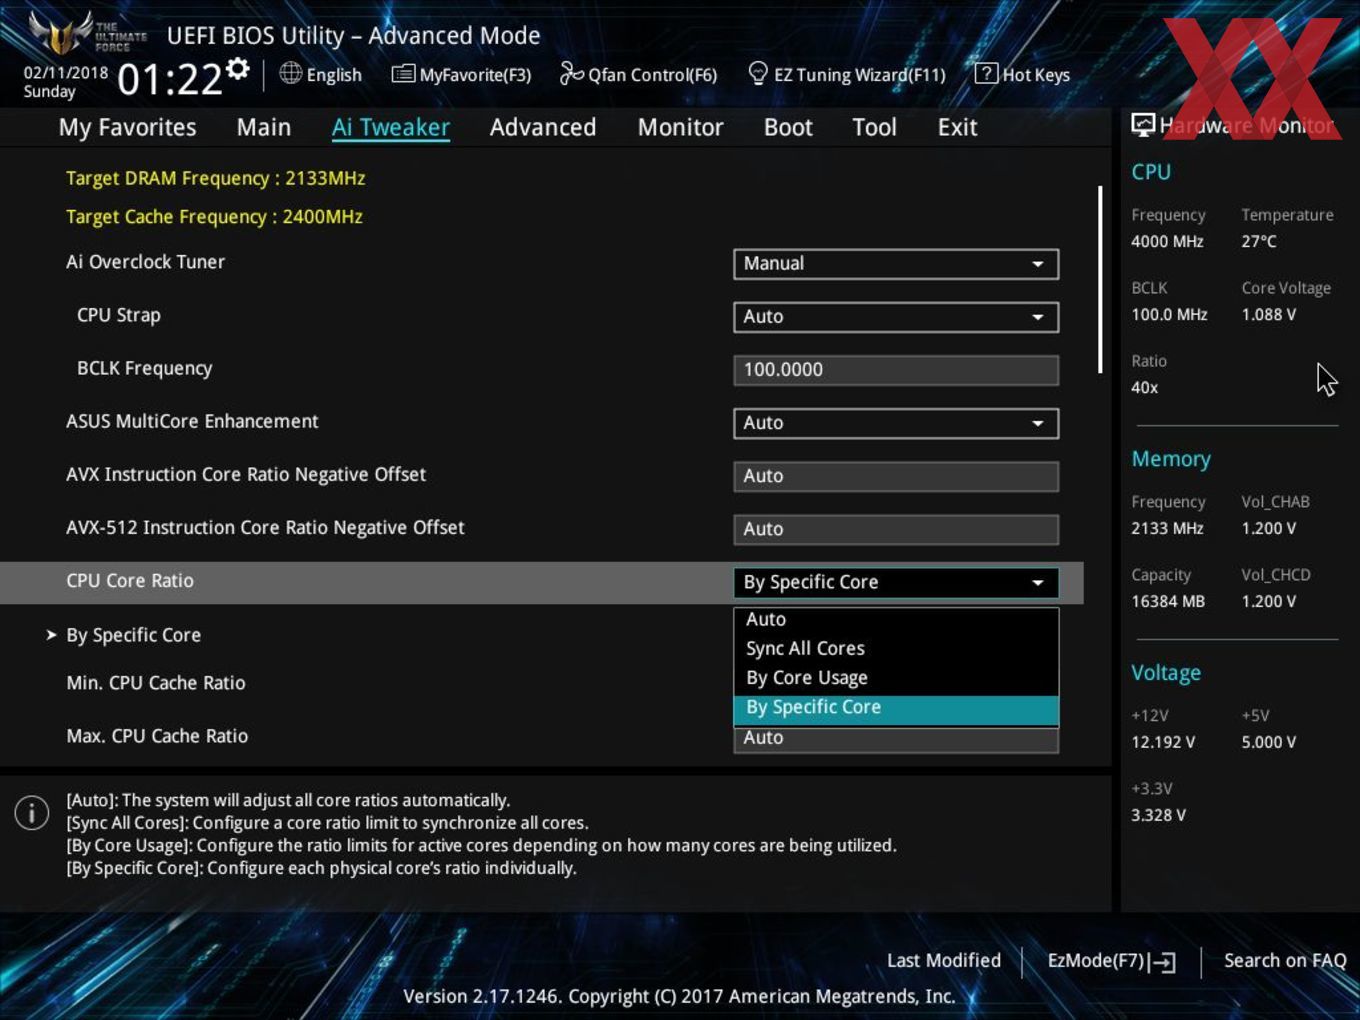
Task: Click the EzMode exit arrow icon
Action: (x=1162, y=962)
